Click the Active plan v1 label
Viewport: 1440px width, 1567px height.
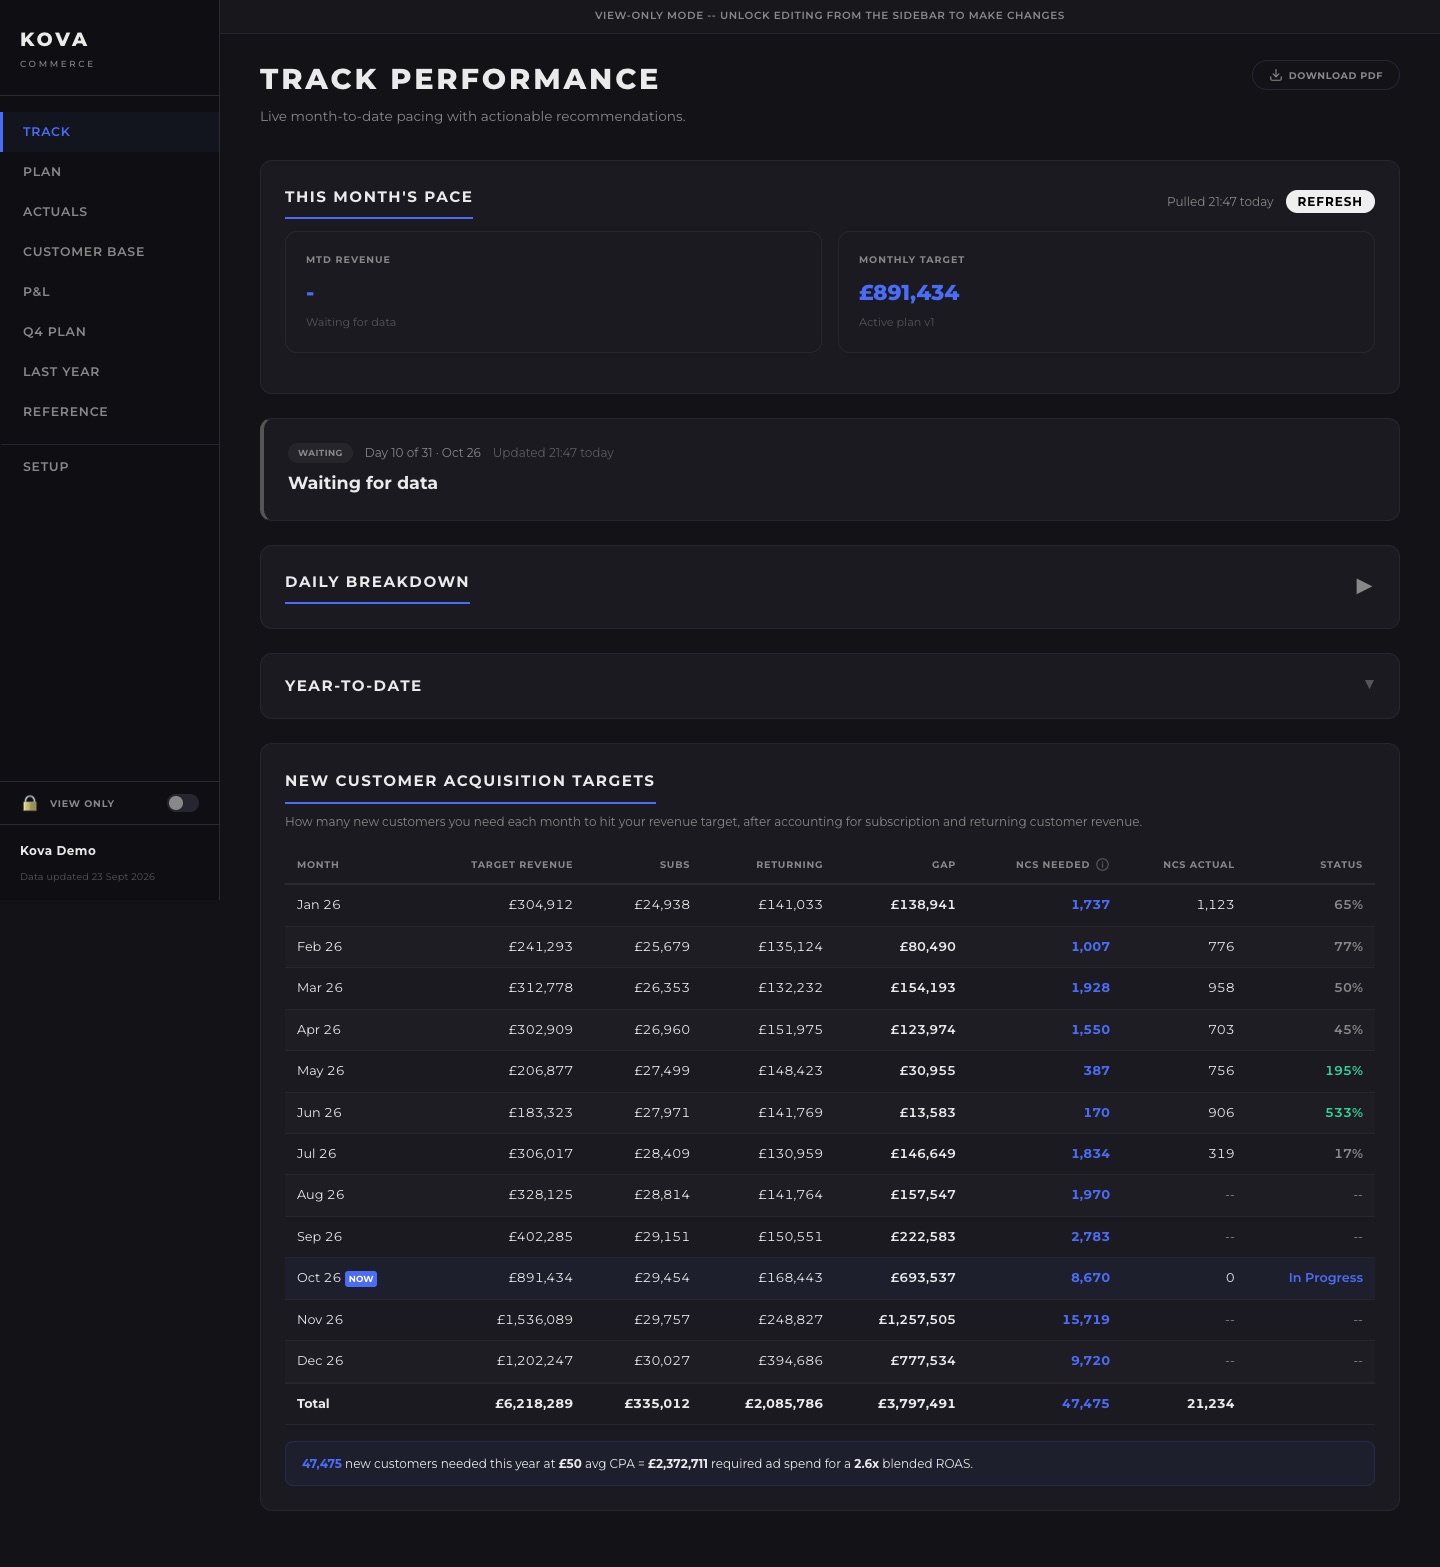coord(897,322)
